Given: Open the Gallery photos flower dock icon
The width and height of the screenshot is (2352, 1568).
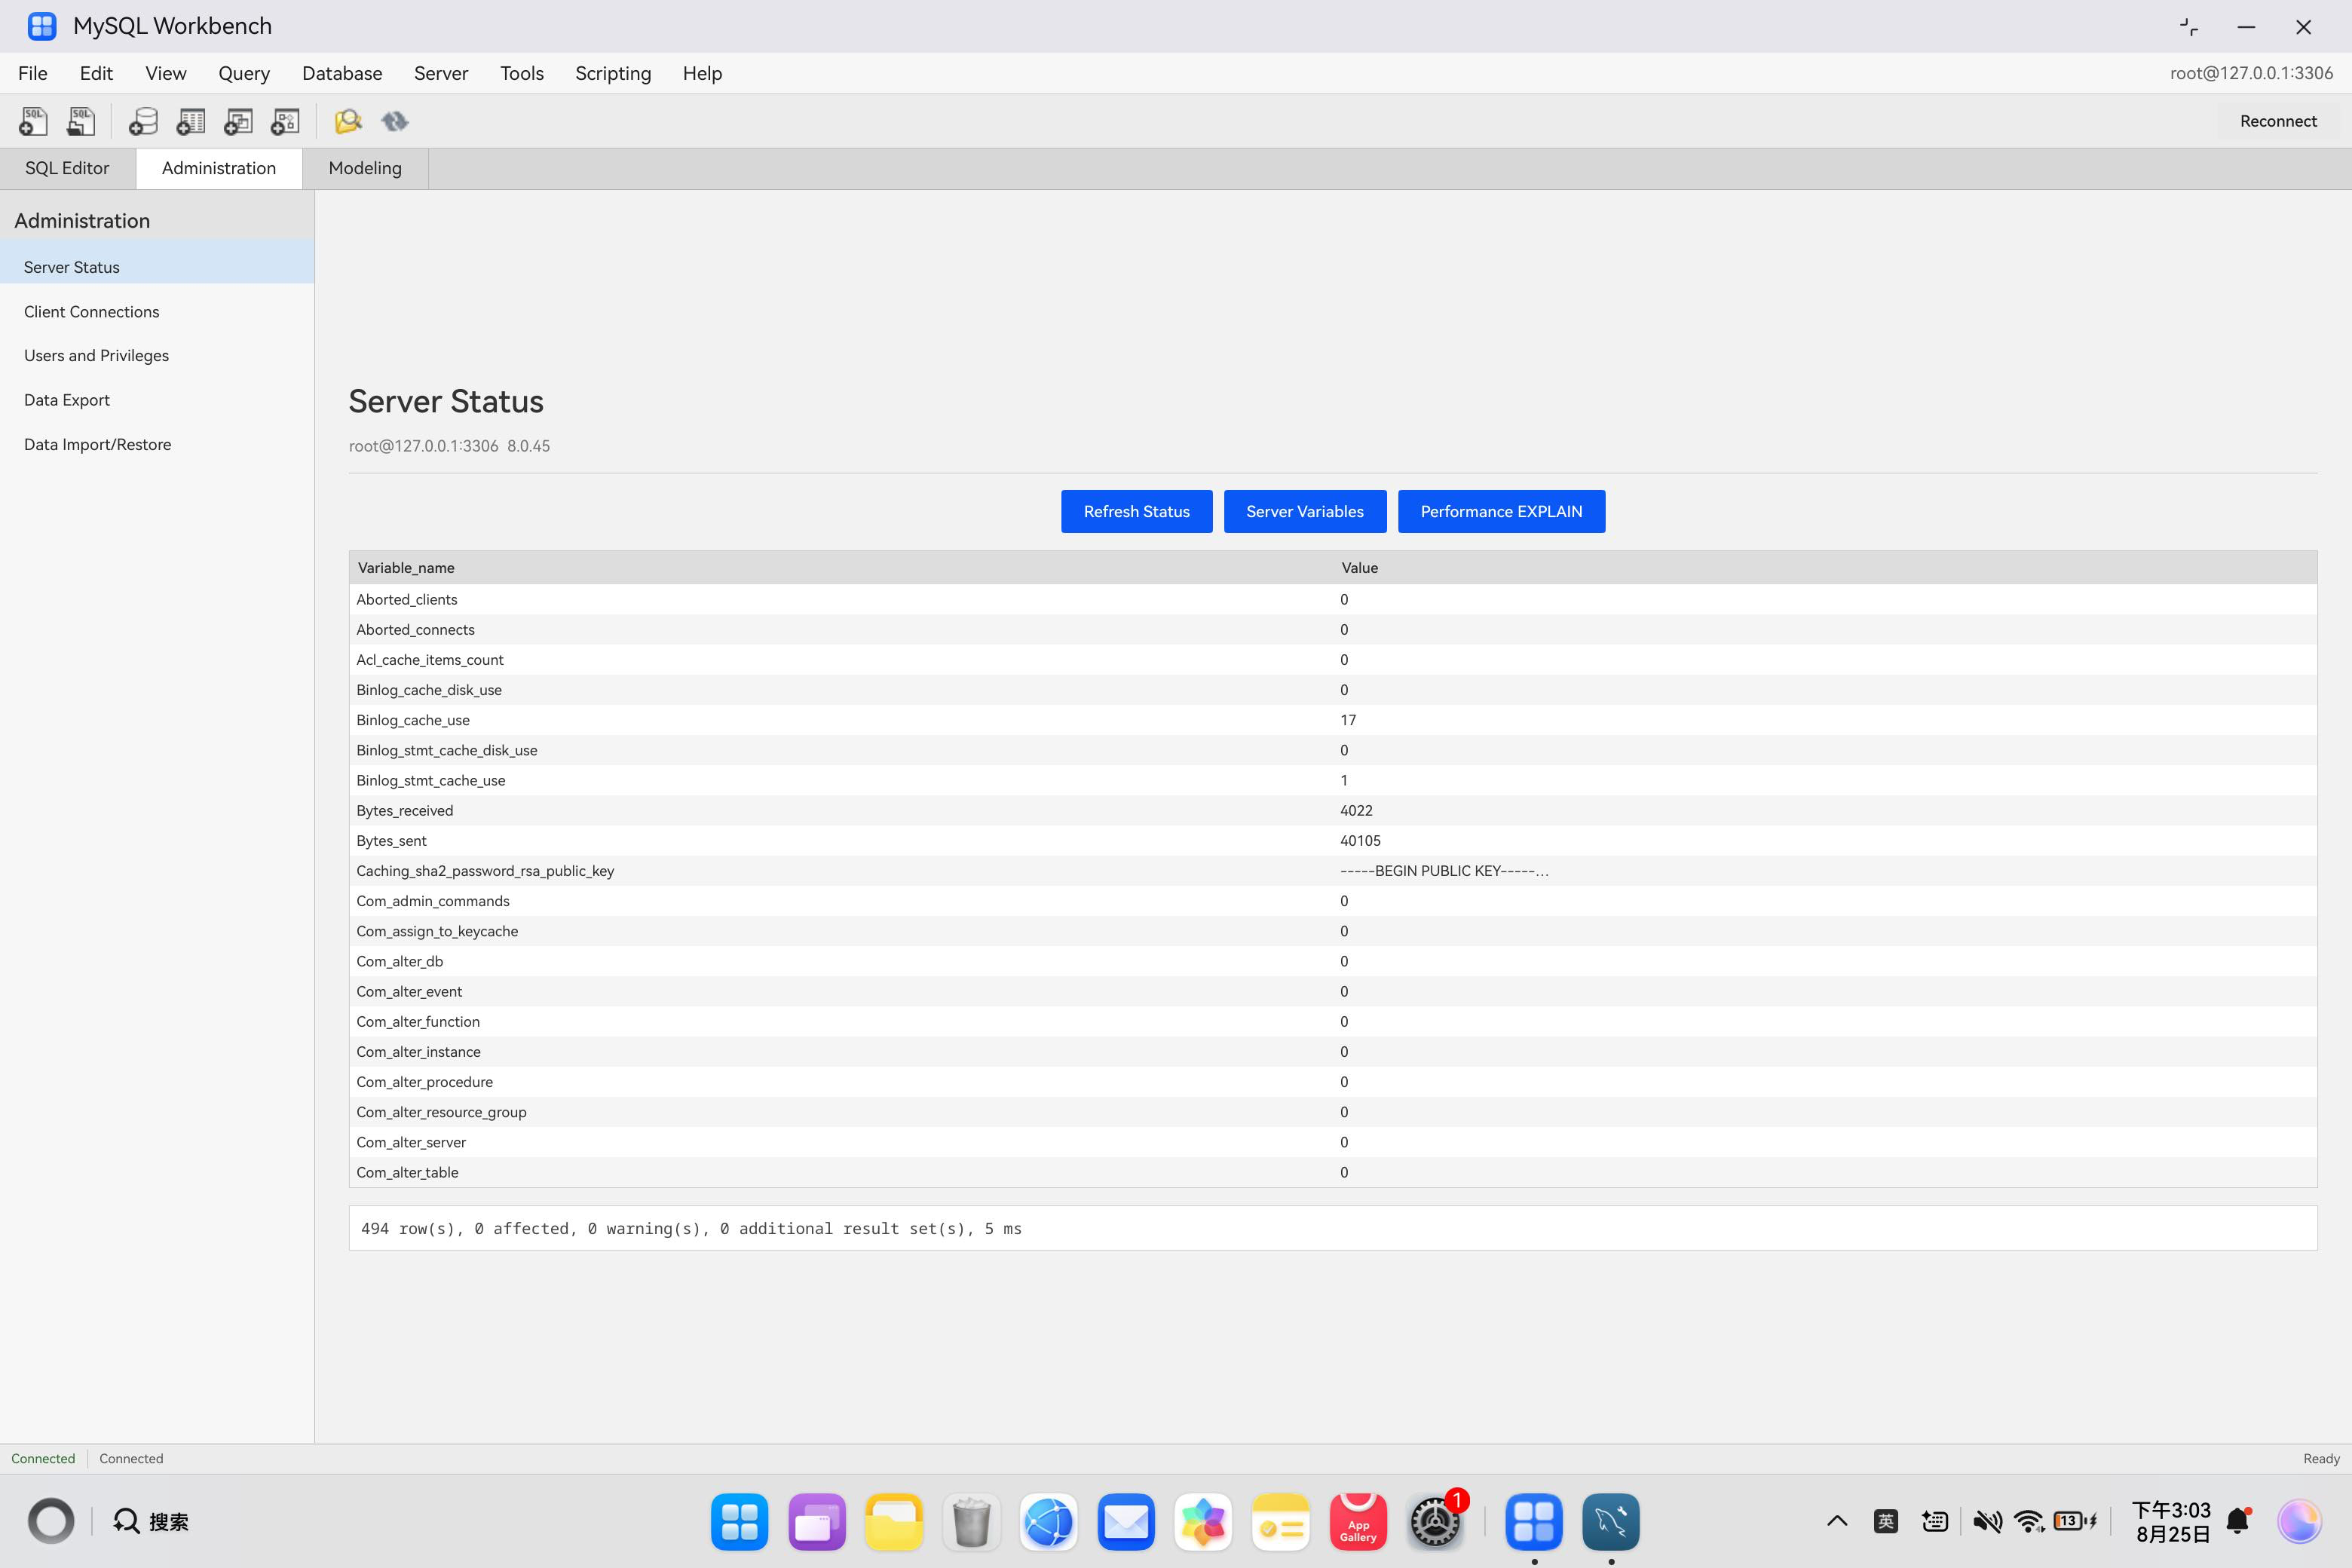Looking at the screenshot, I should [x=1203, y=1521].
